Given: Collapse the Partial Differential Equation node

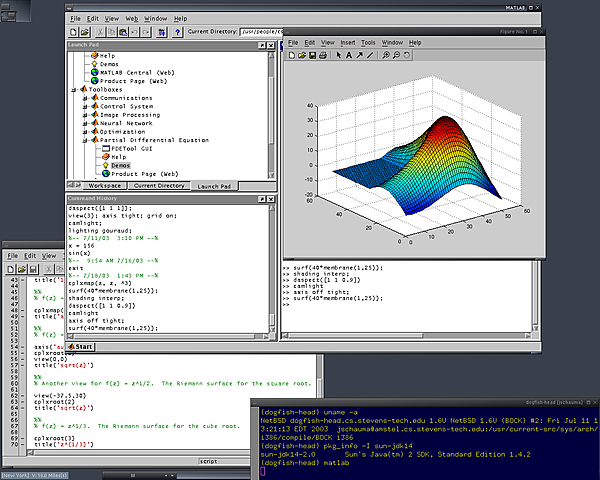Looking at the screenshot, I should pos(85,140).
